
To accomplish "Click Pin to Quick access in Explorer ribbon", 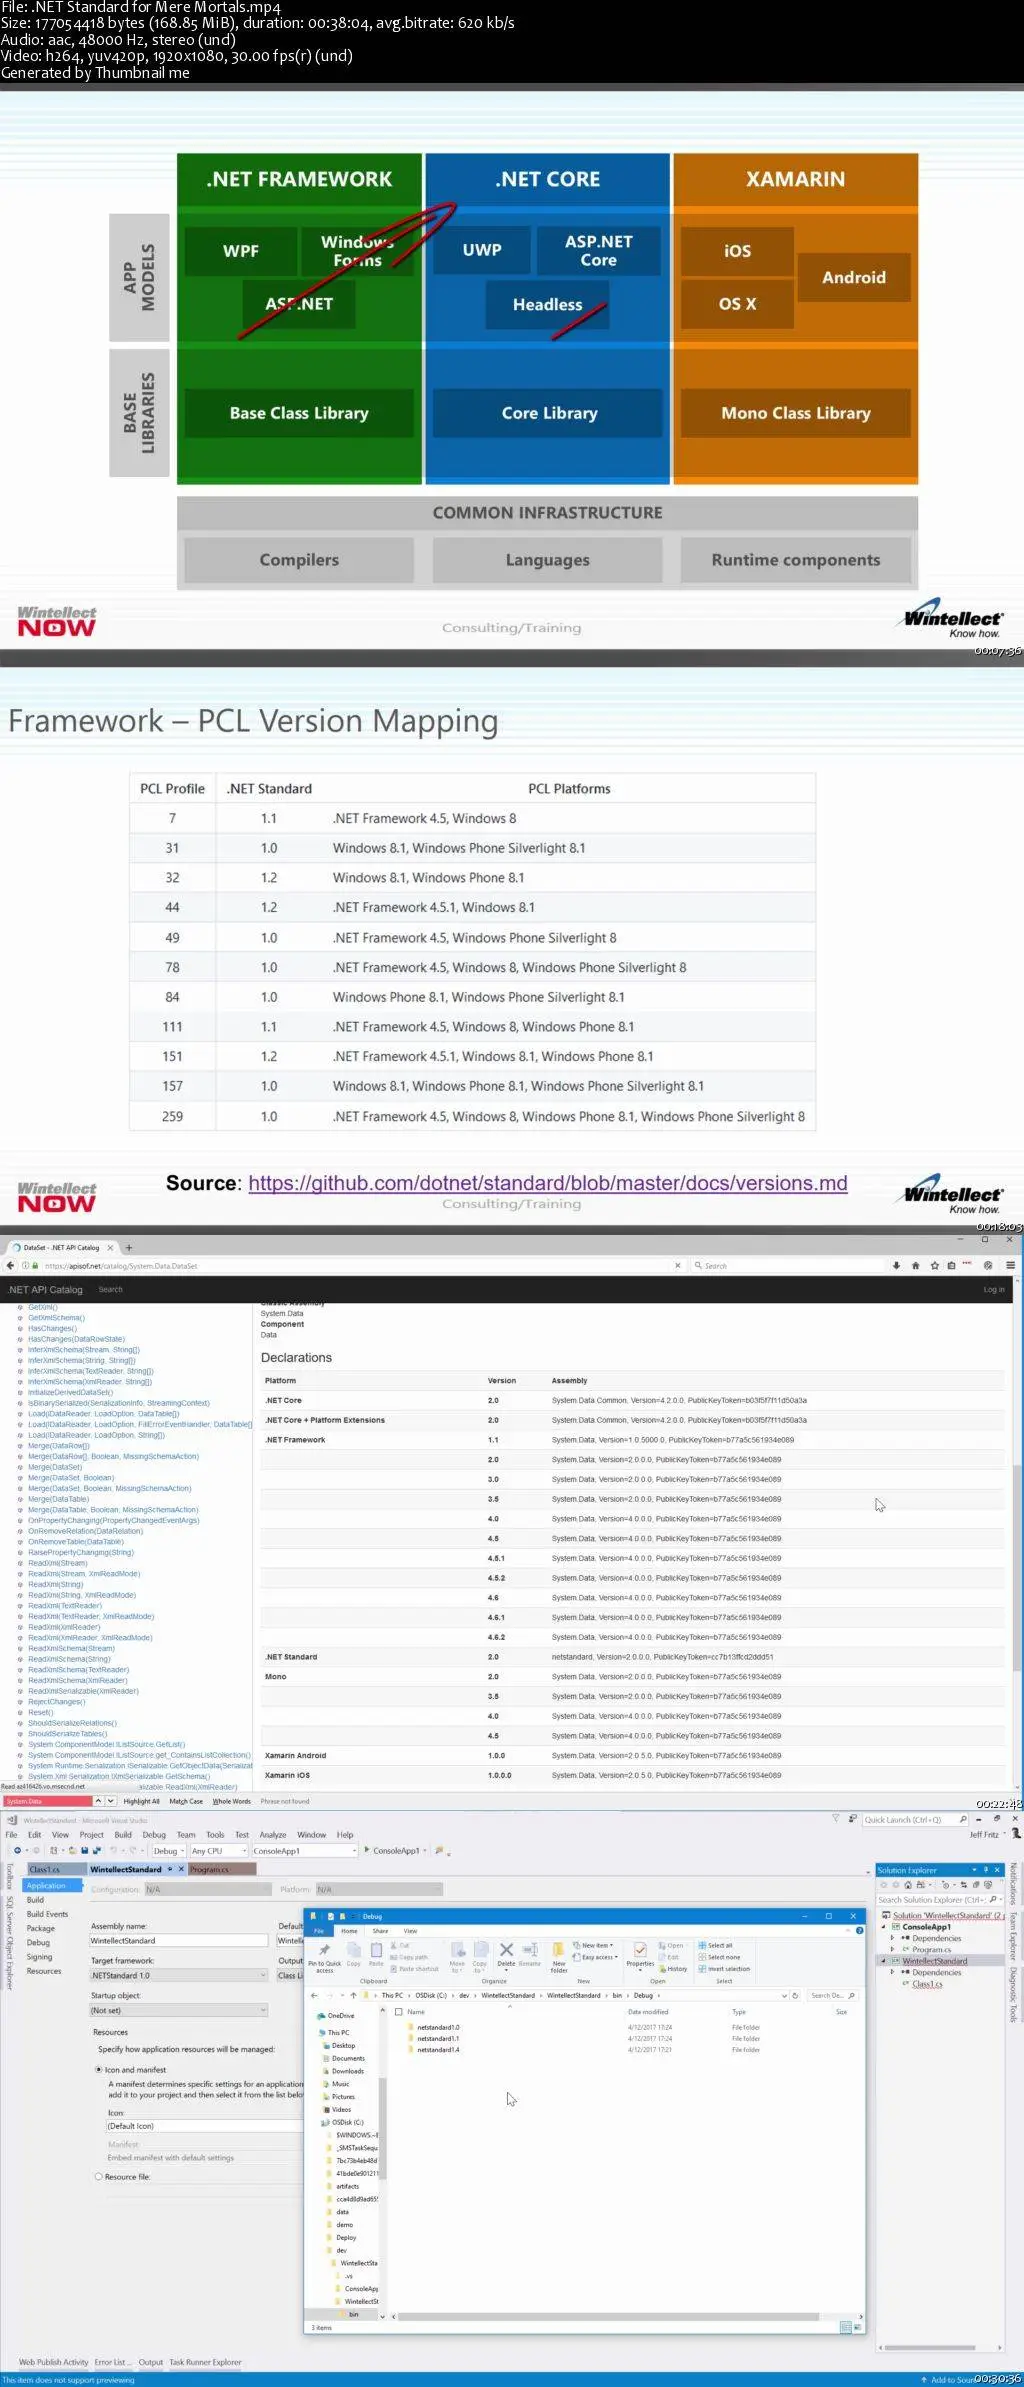I will click(x=324, y=1955).
